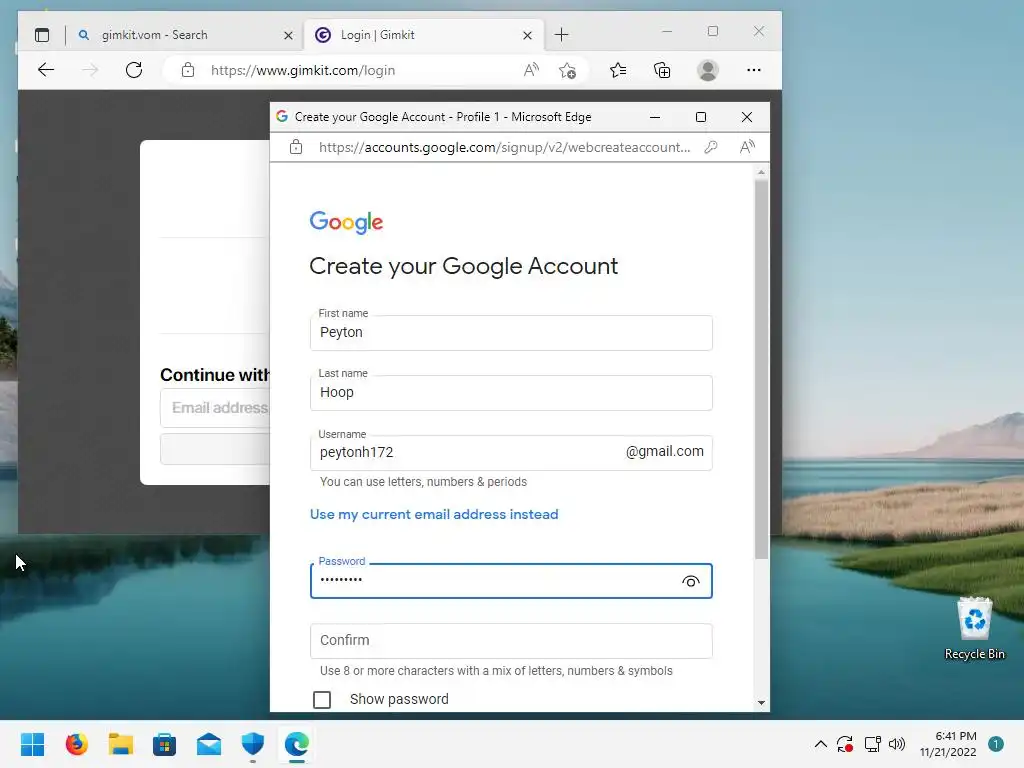Click popup scrollbar down arrow

coord(761,703)
